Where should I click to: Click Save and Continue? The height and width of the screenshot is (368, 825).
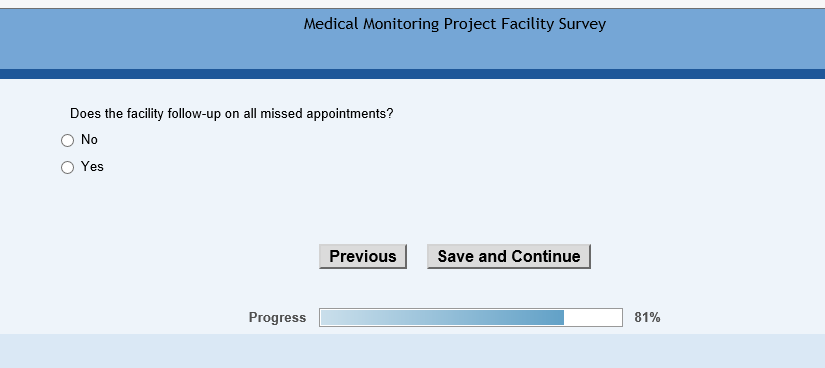point(509,256)
